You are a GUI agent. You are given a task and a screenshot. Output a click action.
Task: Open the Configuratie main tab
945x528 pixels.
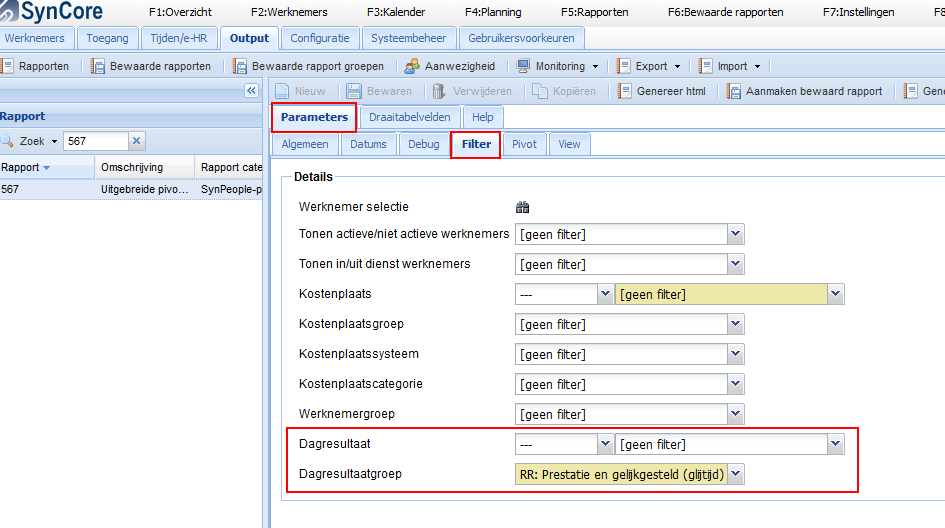tap(320, 38)
